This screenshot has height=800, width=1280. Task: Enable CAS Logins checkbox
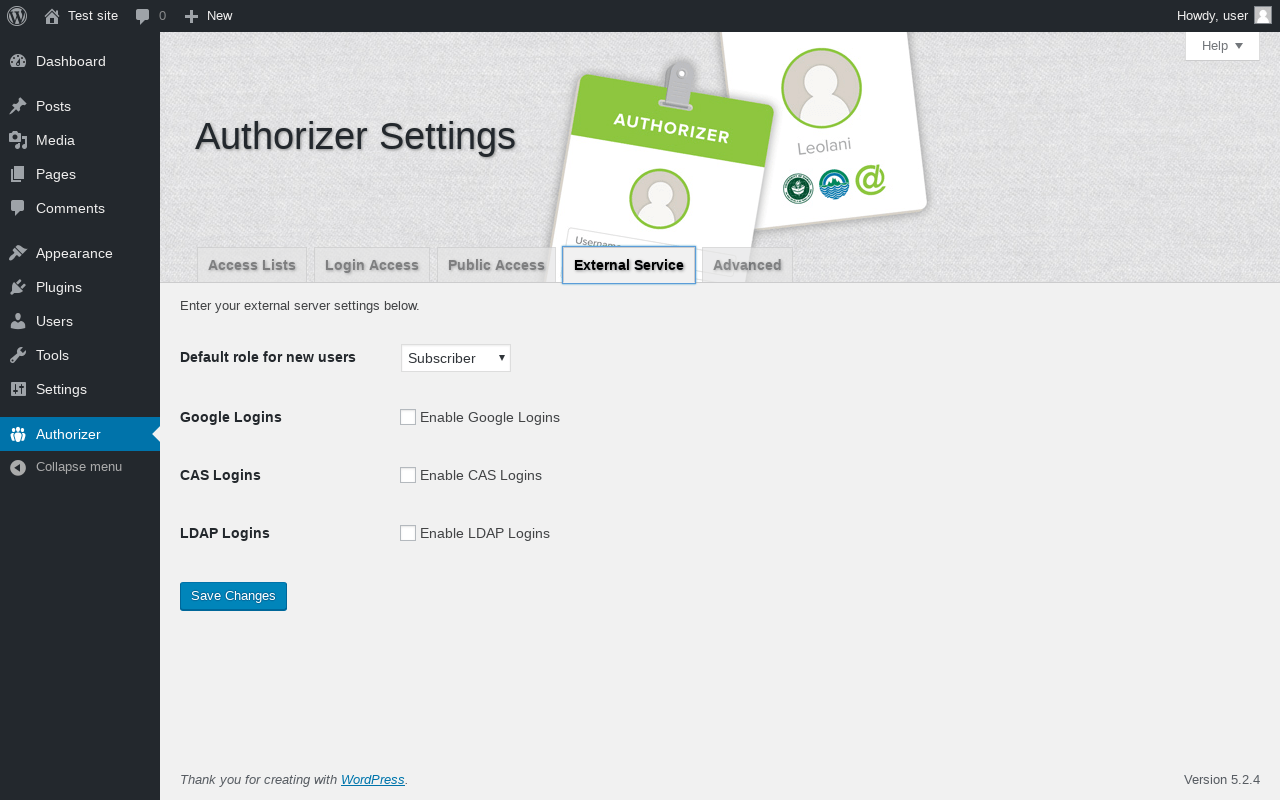[408, 475]
